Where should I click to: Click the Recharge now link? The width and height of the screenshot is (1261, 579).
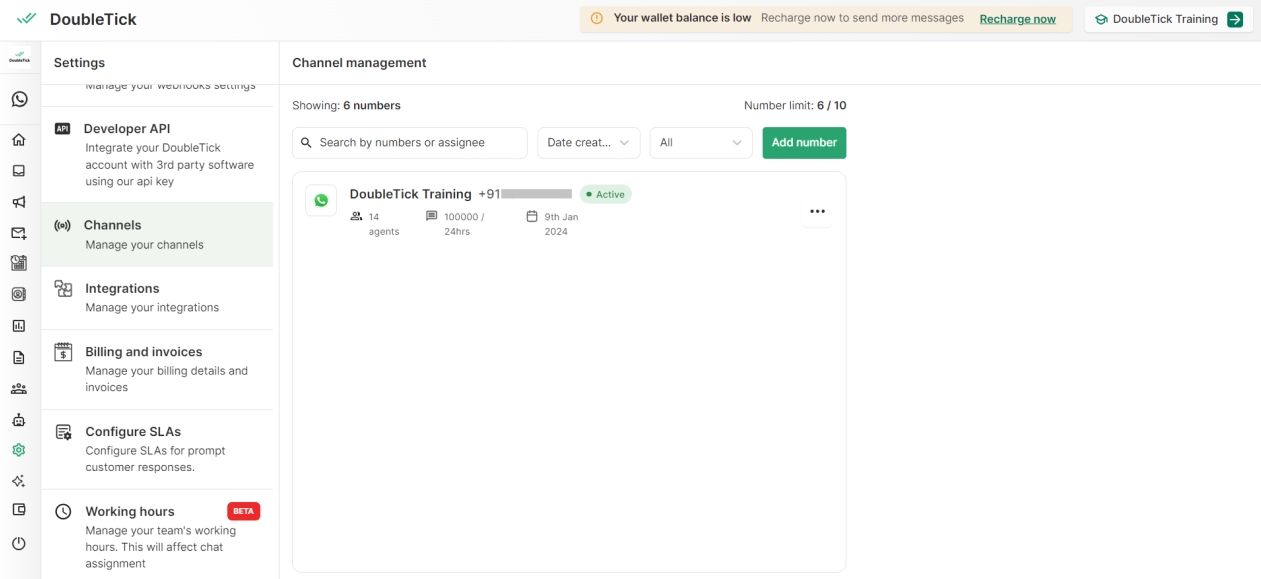coord(1017,19)
